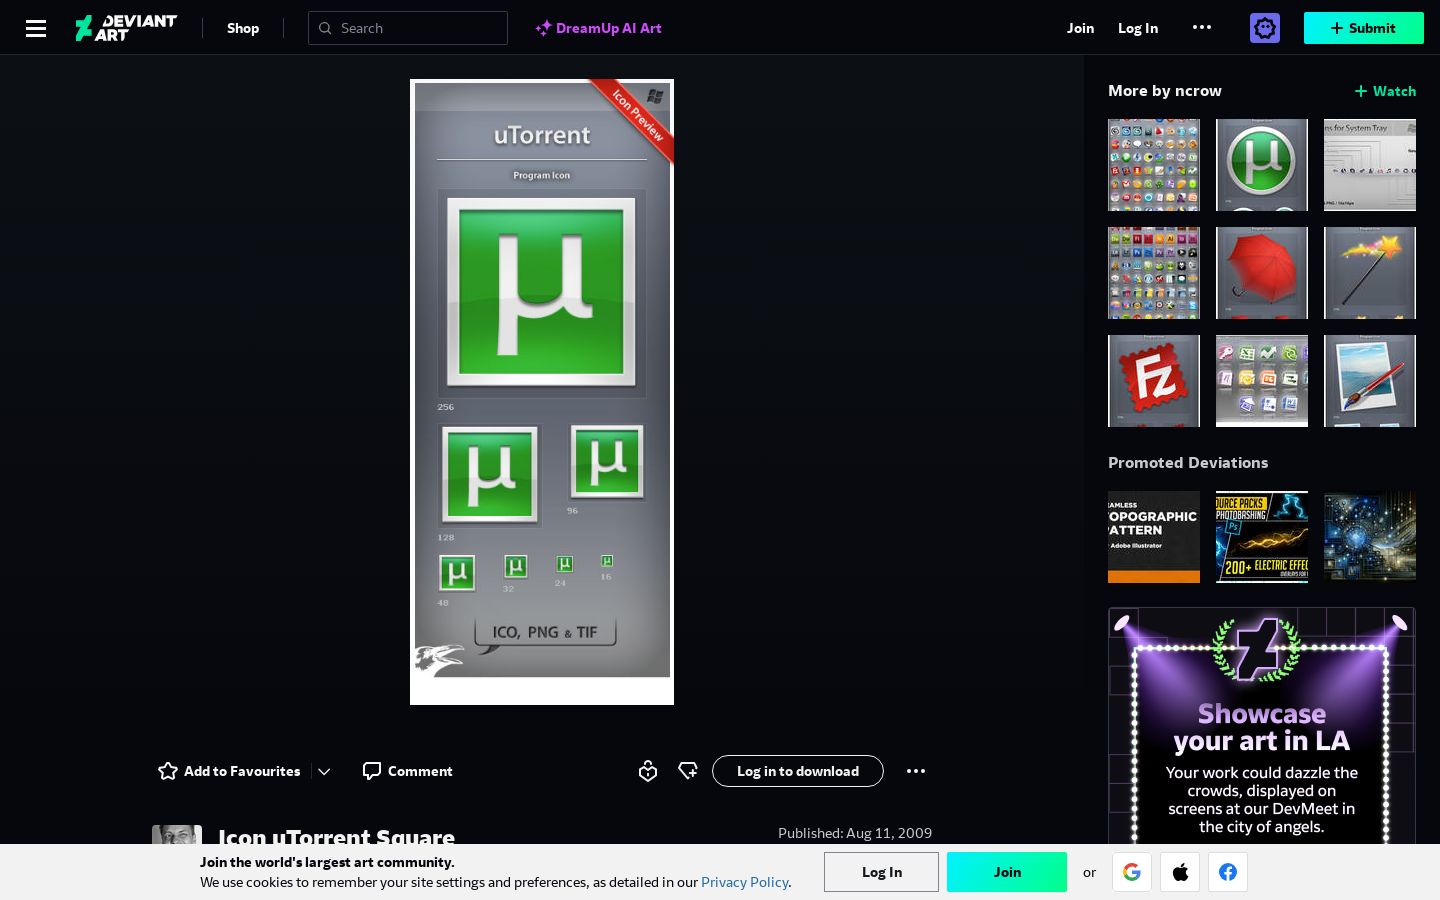The width and height of the screenshot is (1440, 900).
Task: Watch ncrow with the Watch button
Action: click(x=1385, y=91)
